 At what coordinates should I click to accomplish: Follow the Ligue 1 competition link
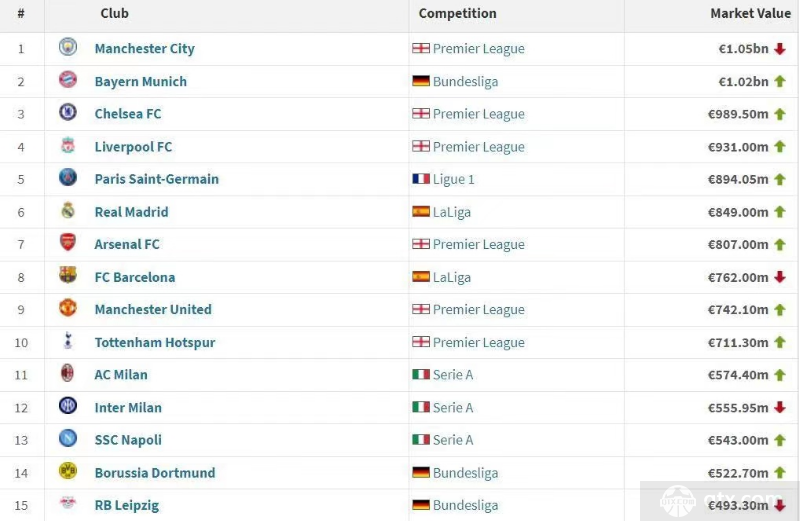pos(454,180)
